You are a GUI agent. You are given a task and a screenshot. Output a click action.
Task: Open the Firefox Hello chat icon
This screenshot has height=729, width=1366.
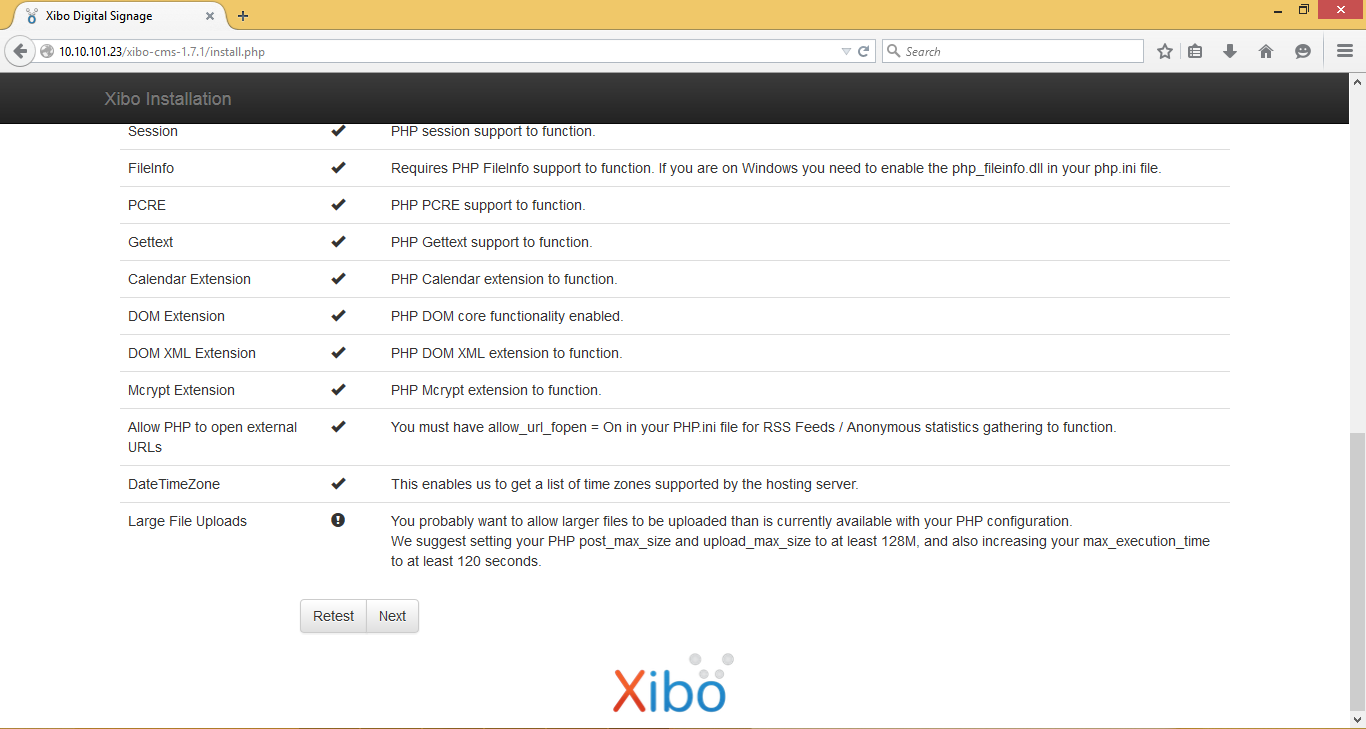(1301, 50)
